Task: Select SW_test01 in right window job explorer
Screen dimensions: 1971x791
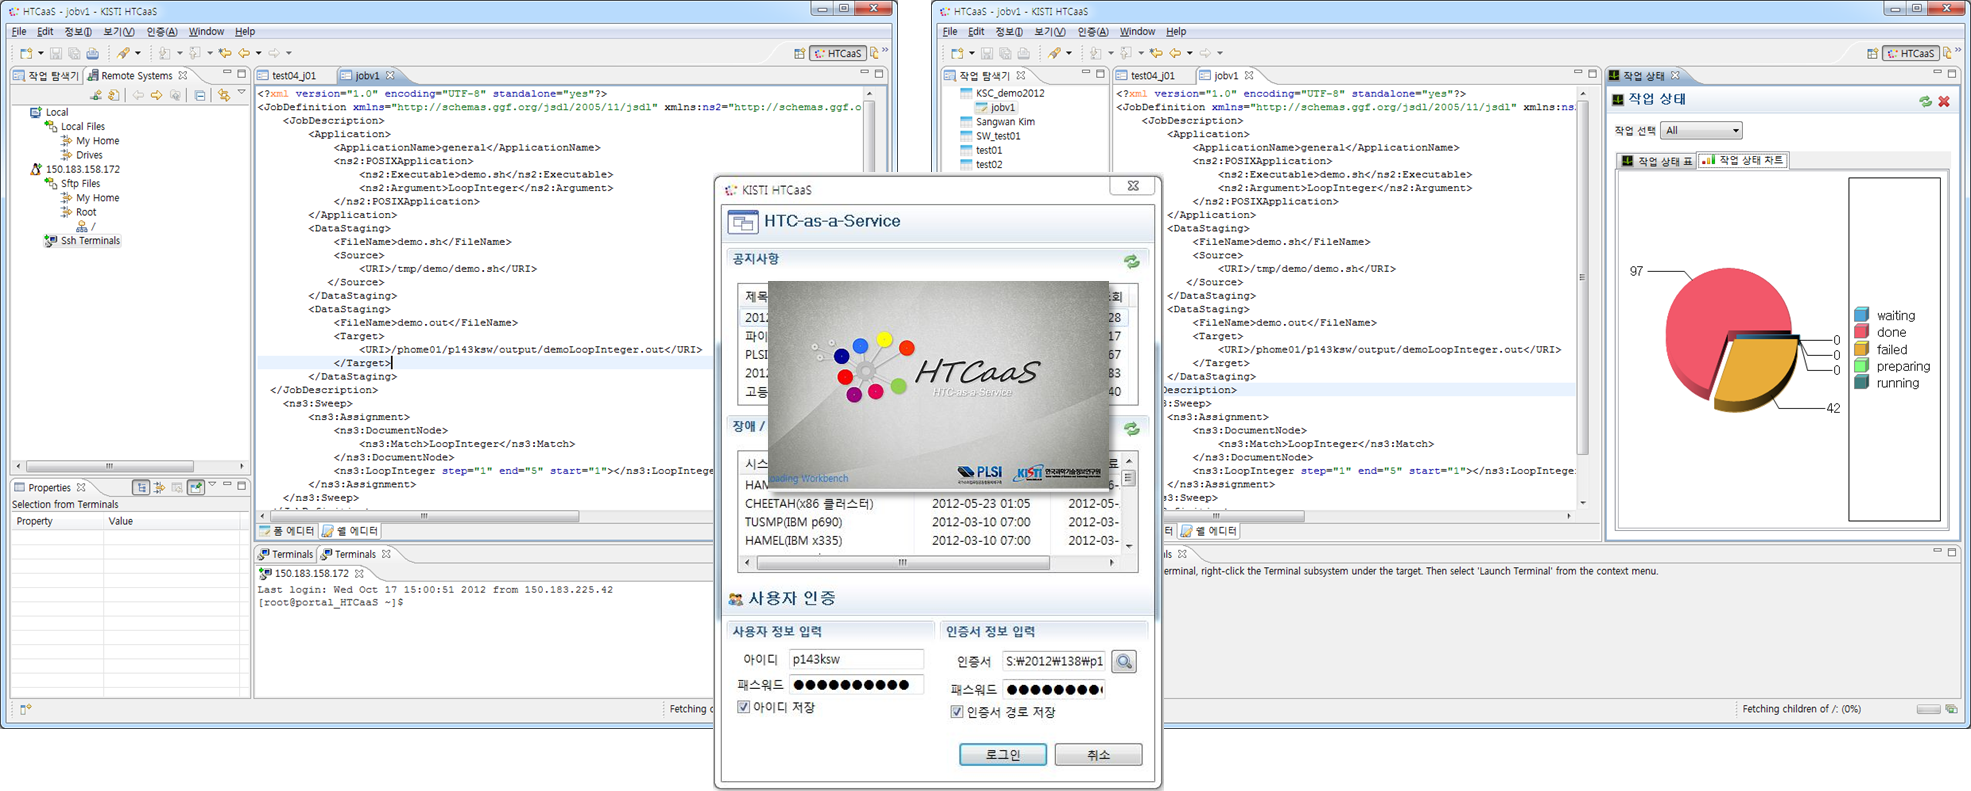Action: 998,136
